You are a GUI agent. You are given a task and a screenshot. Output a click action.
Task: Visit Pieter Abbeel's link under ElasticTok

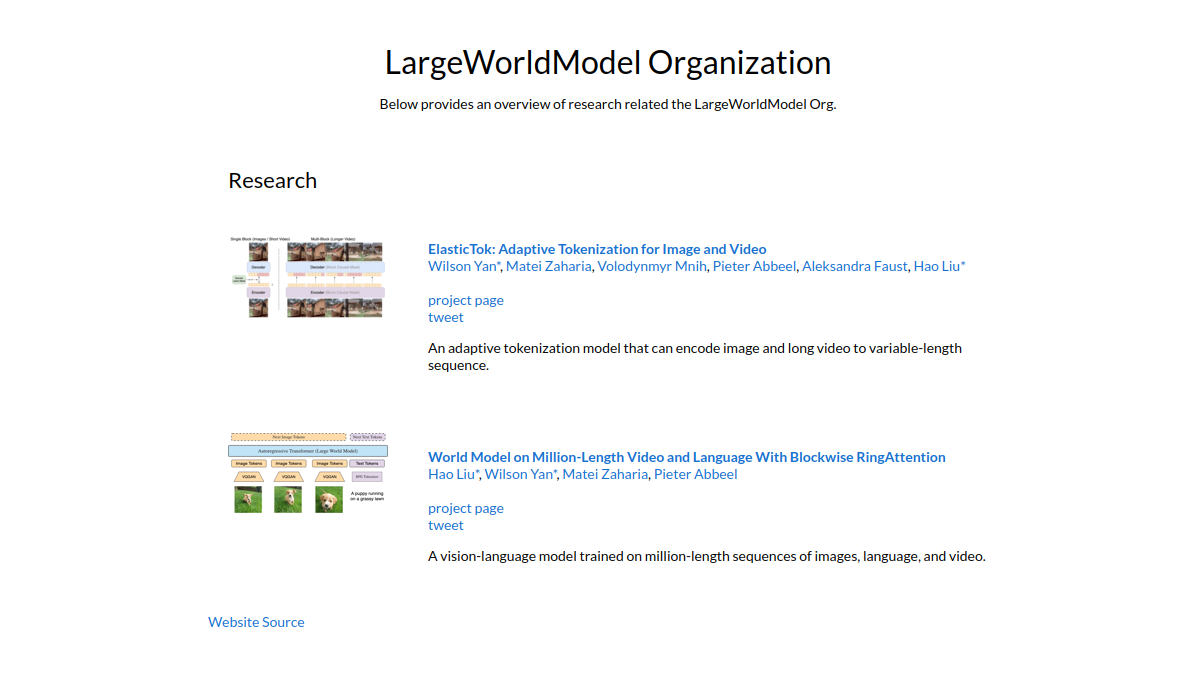click(755, 266)
